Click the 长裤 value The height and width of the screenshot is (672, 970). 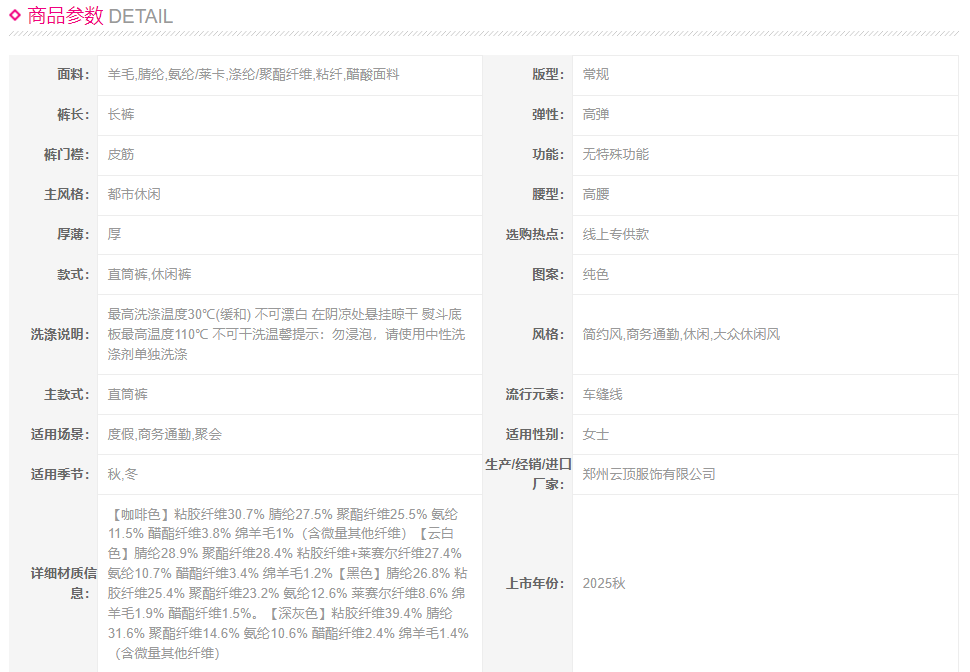[x=121, y=114]
